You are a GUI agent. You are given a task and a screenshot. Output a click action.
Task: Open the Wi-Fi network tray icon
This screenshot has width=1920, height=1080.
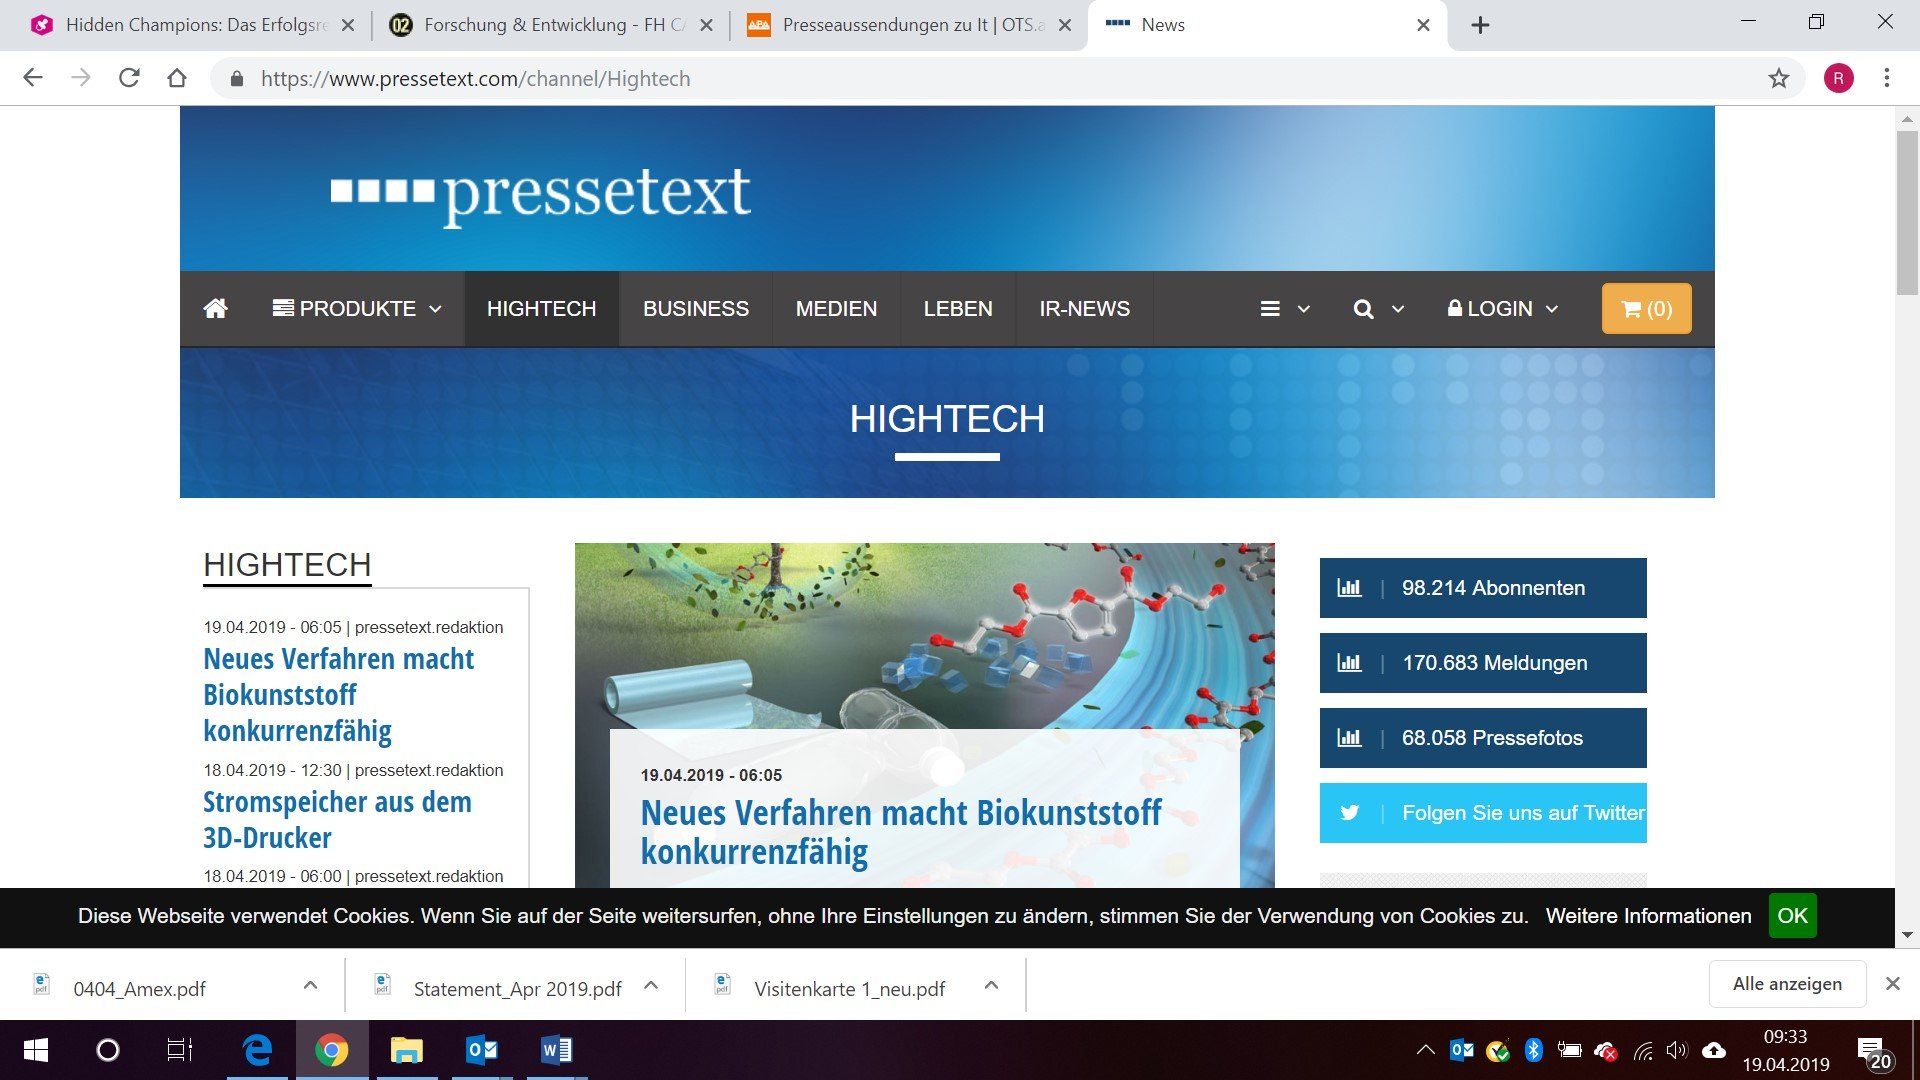tap(1643, 1050)
